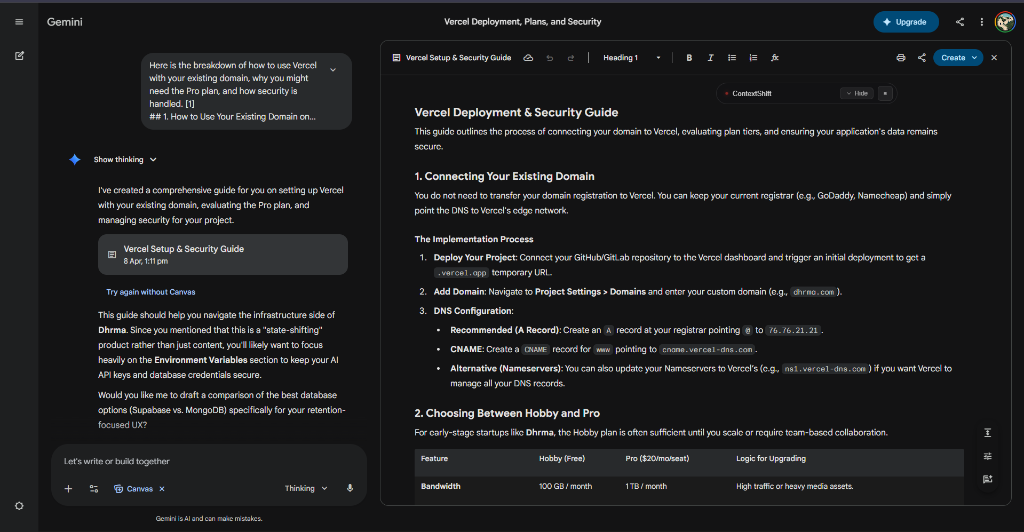
Task: Click the Logic for Upgrading column header
Action: click(771, 458)
